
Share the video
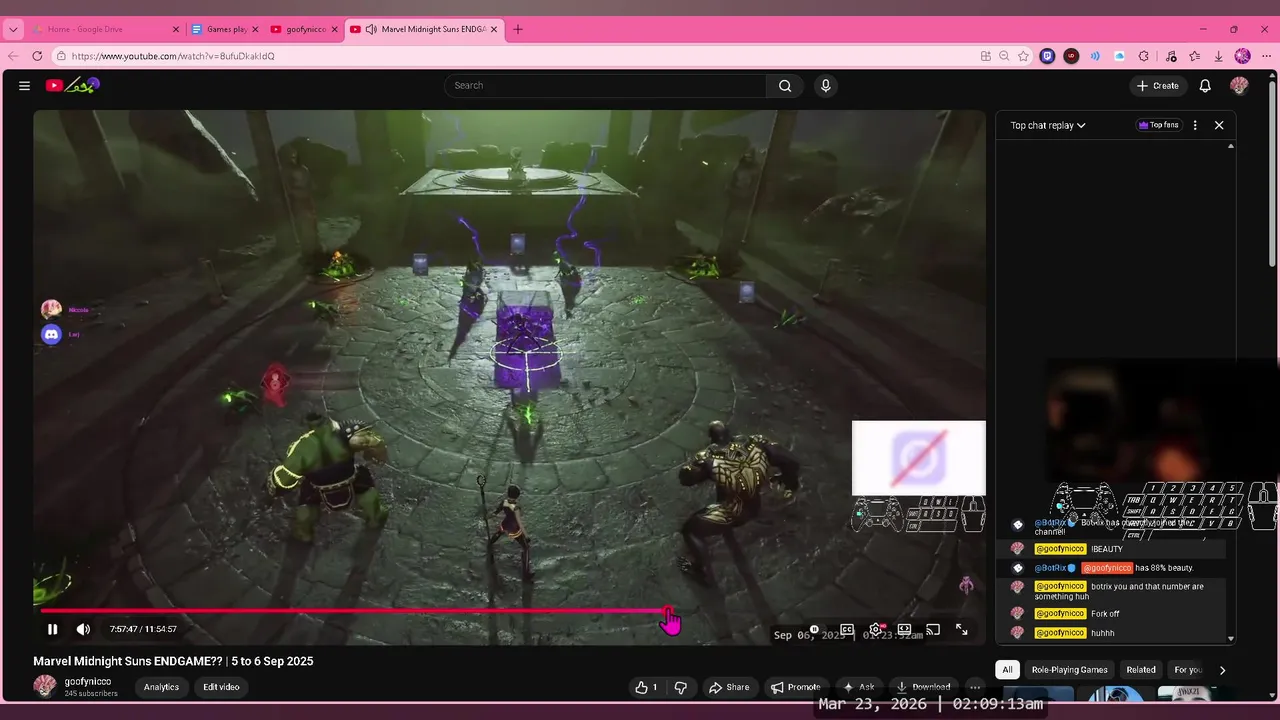(x=728, y=687)
